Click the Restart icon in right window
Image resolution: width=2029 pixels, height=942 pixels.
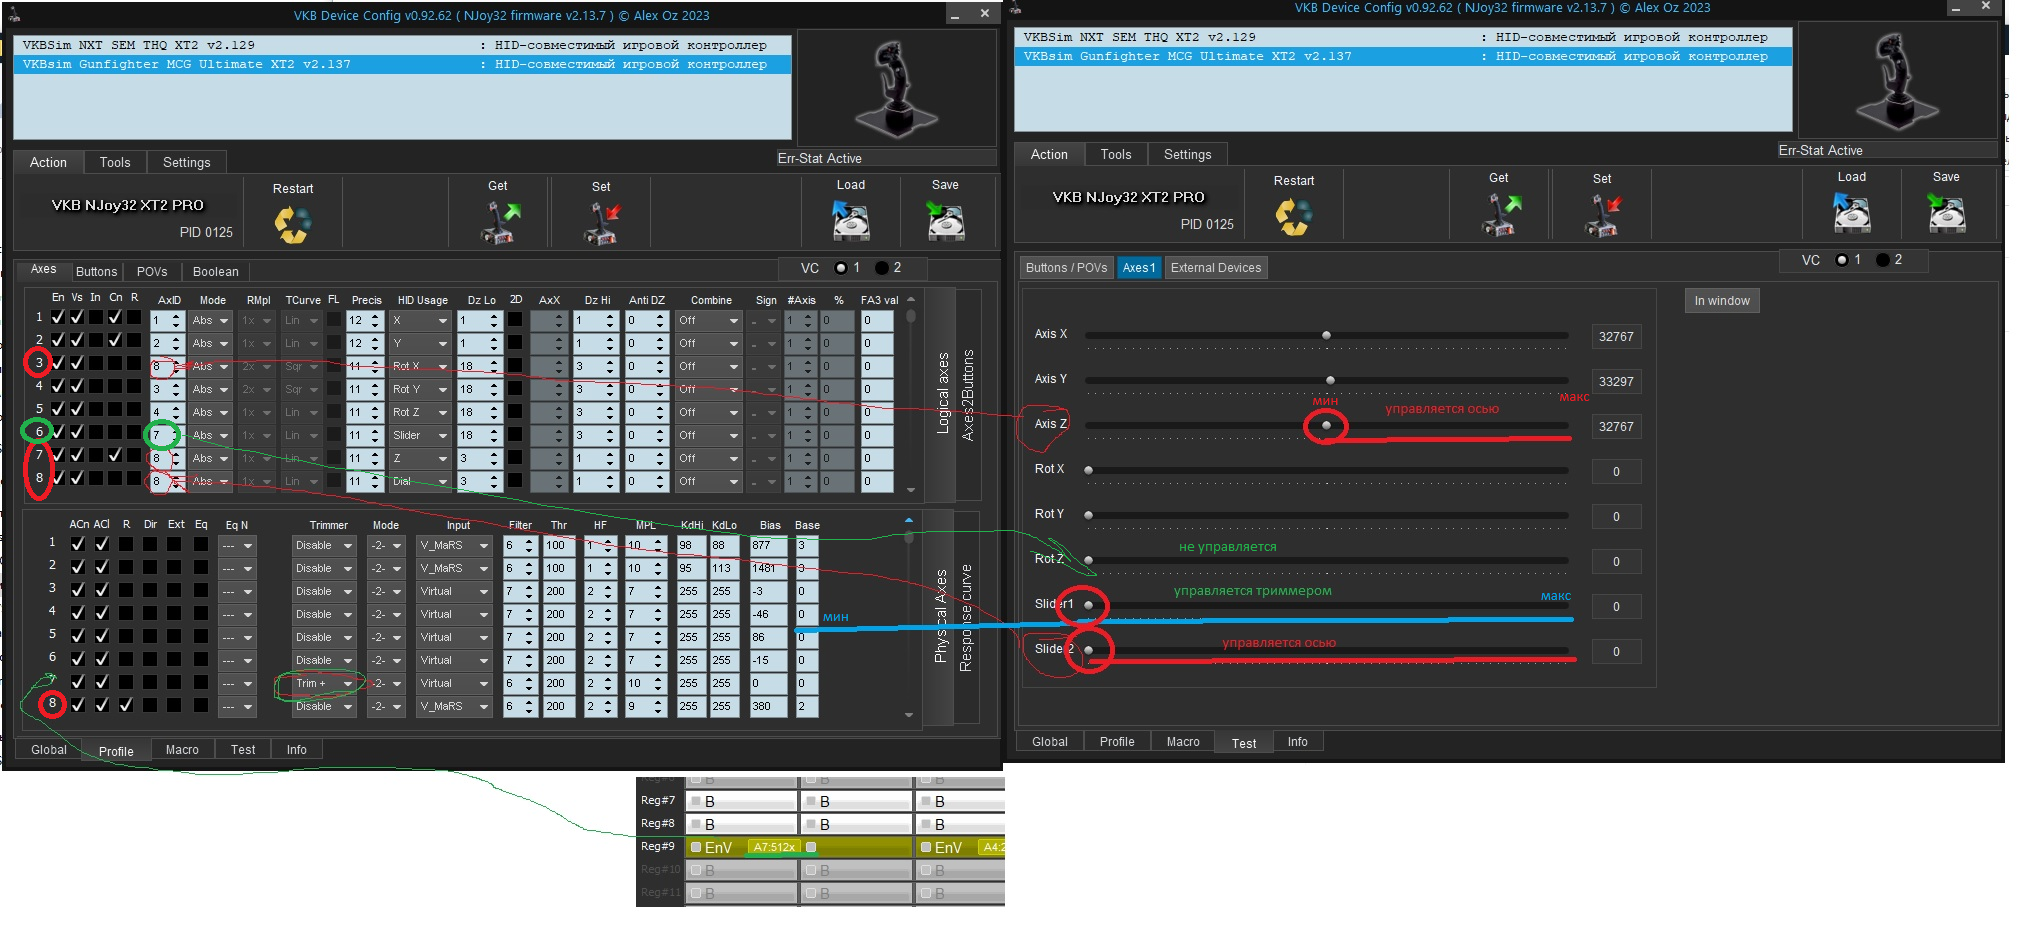click(x=1293, y=216)
